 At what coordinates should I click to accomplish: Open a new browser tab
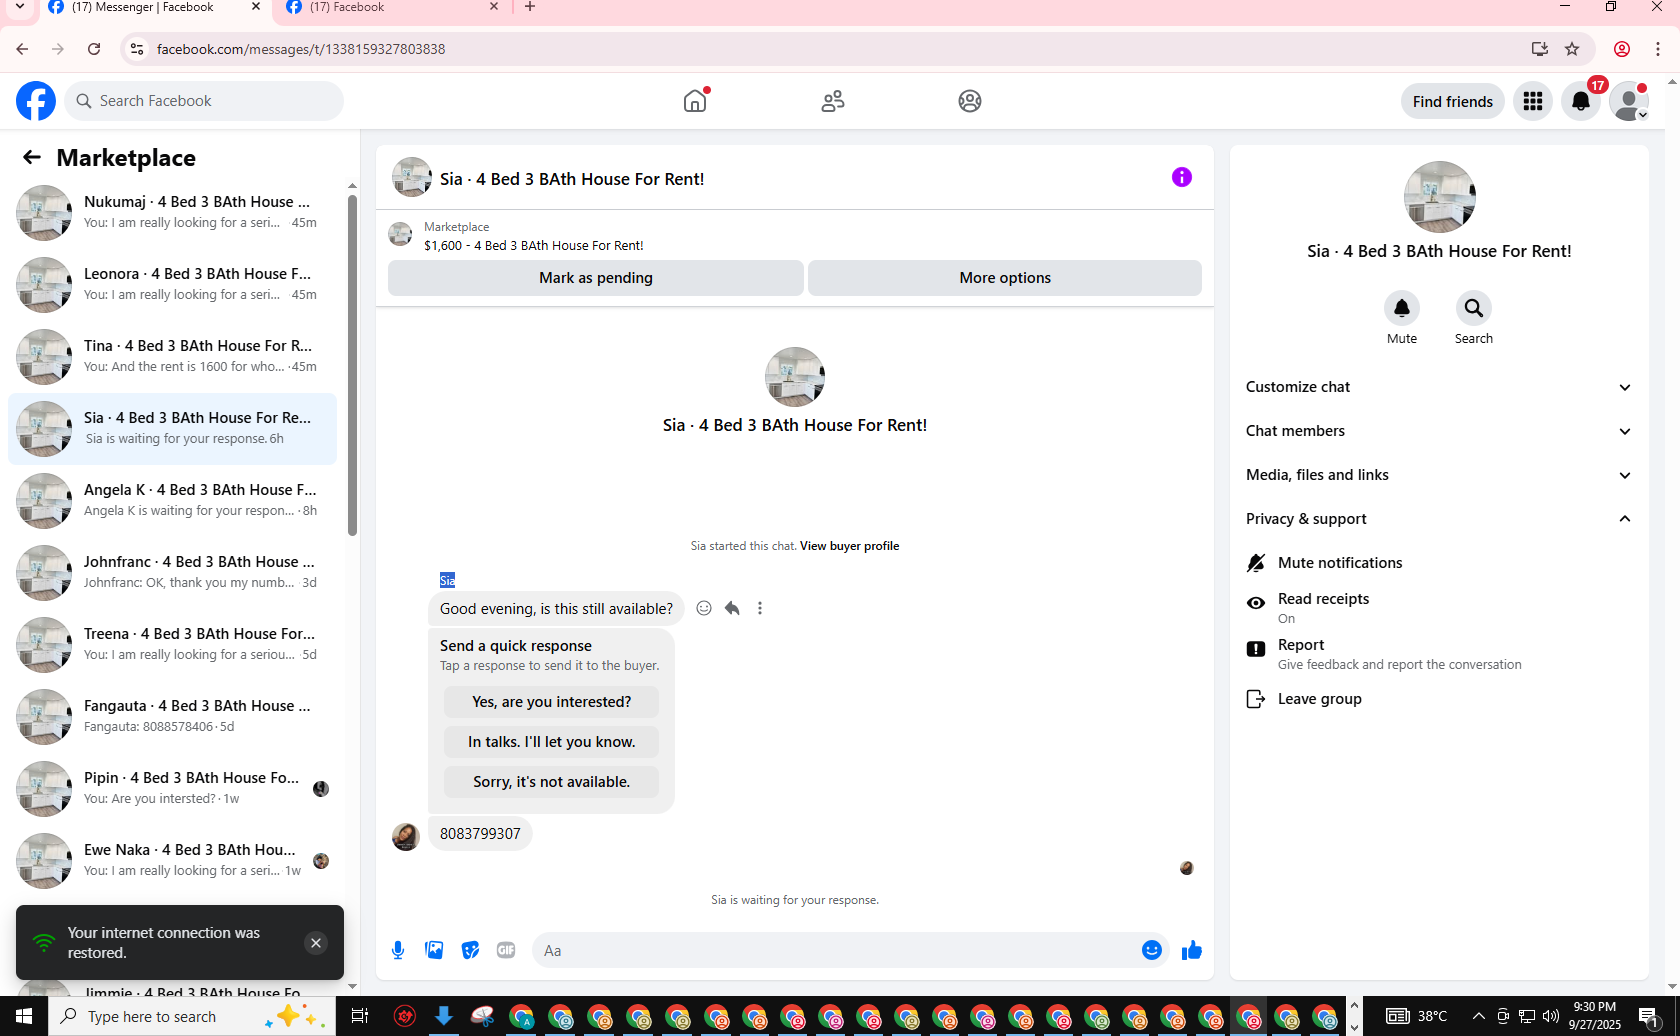coord(530,7)
